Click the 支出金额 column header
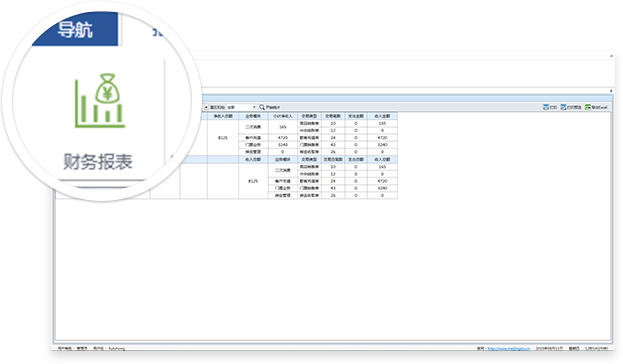Image resolution: width=623 pixels, height=364 pixels. pyautogui.click(x=356, y=116)
